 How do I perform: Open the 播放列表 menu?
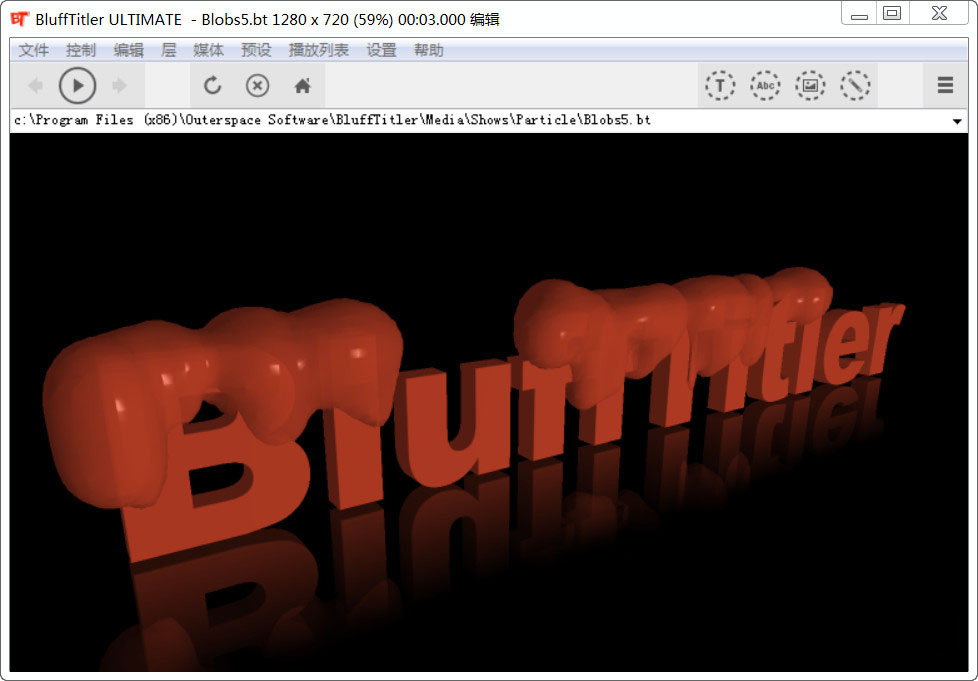319,51
